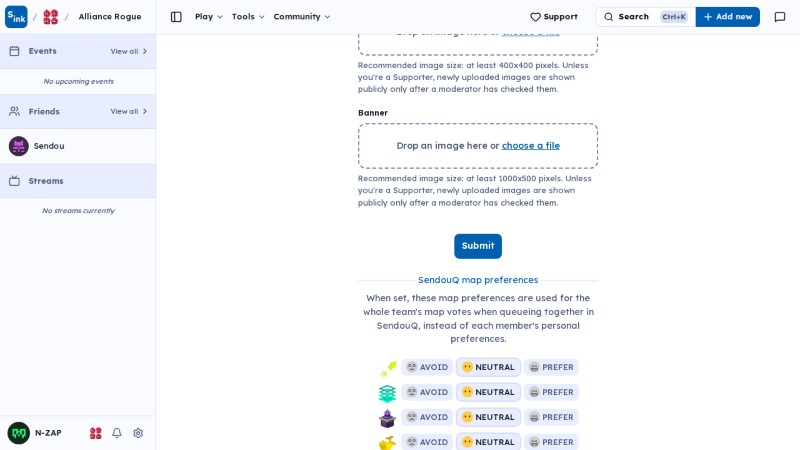Screen dimensions: 800x450
Task: Click the N-ZAP username
Action: pyautogui.click(x=48, y=433)
